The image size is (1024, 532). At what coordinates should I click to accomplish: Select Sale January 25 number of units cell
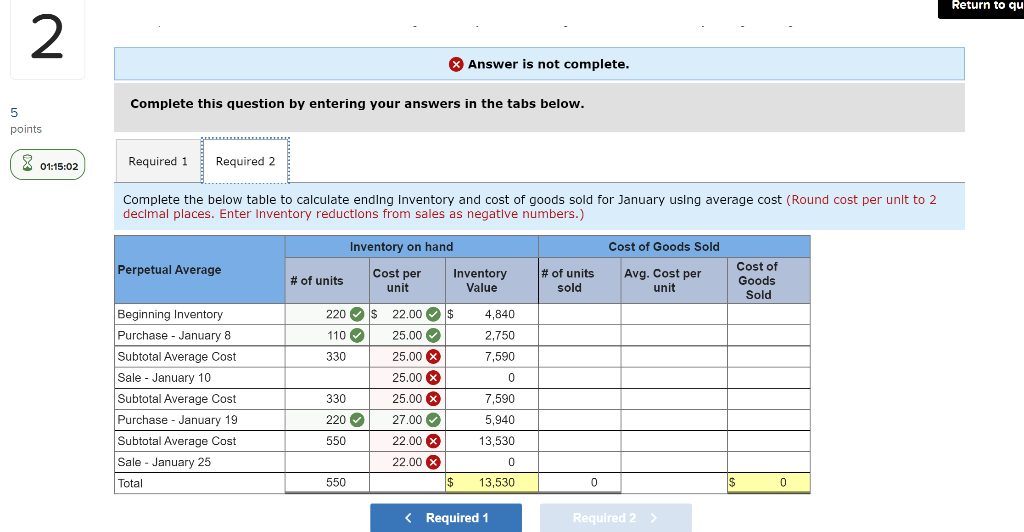327,462
